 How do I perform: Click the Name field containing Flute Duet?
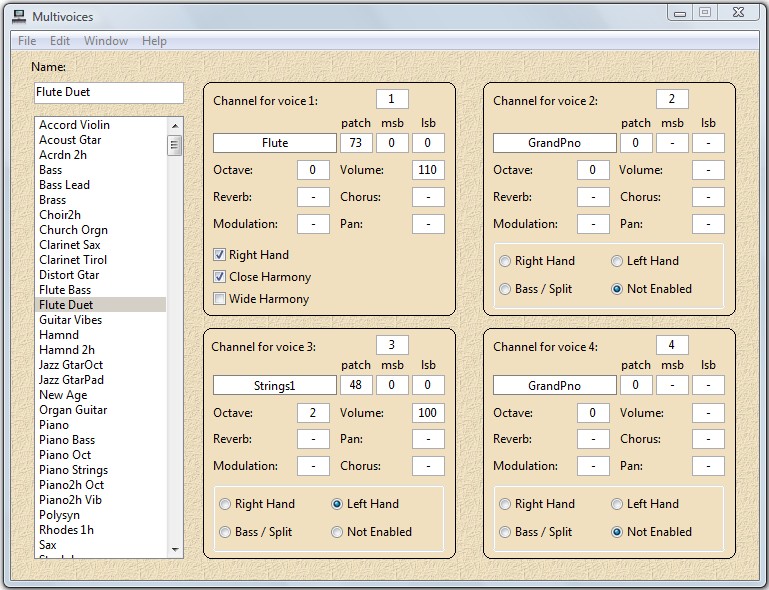[109, 92]
